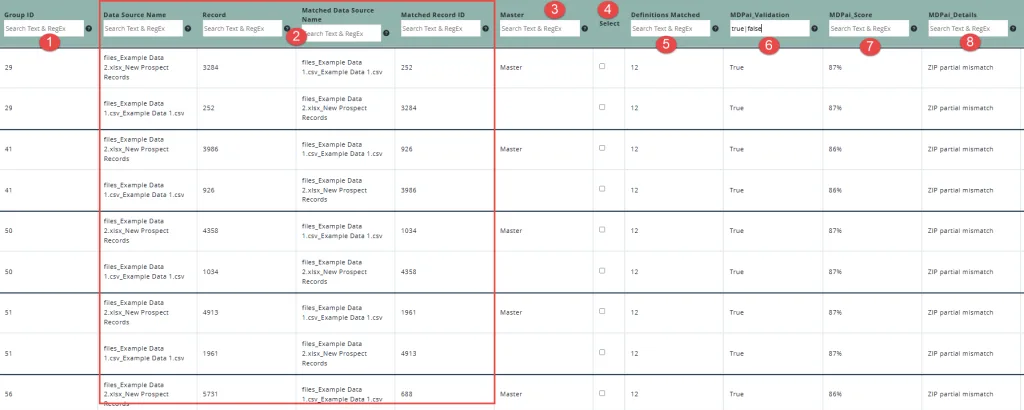Viewport: 1024px width, 410px height.
Task: Tick the Select checkbox for record 3284 row
Action: [x=602, y=66]
